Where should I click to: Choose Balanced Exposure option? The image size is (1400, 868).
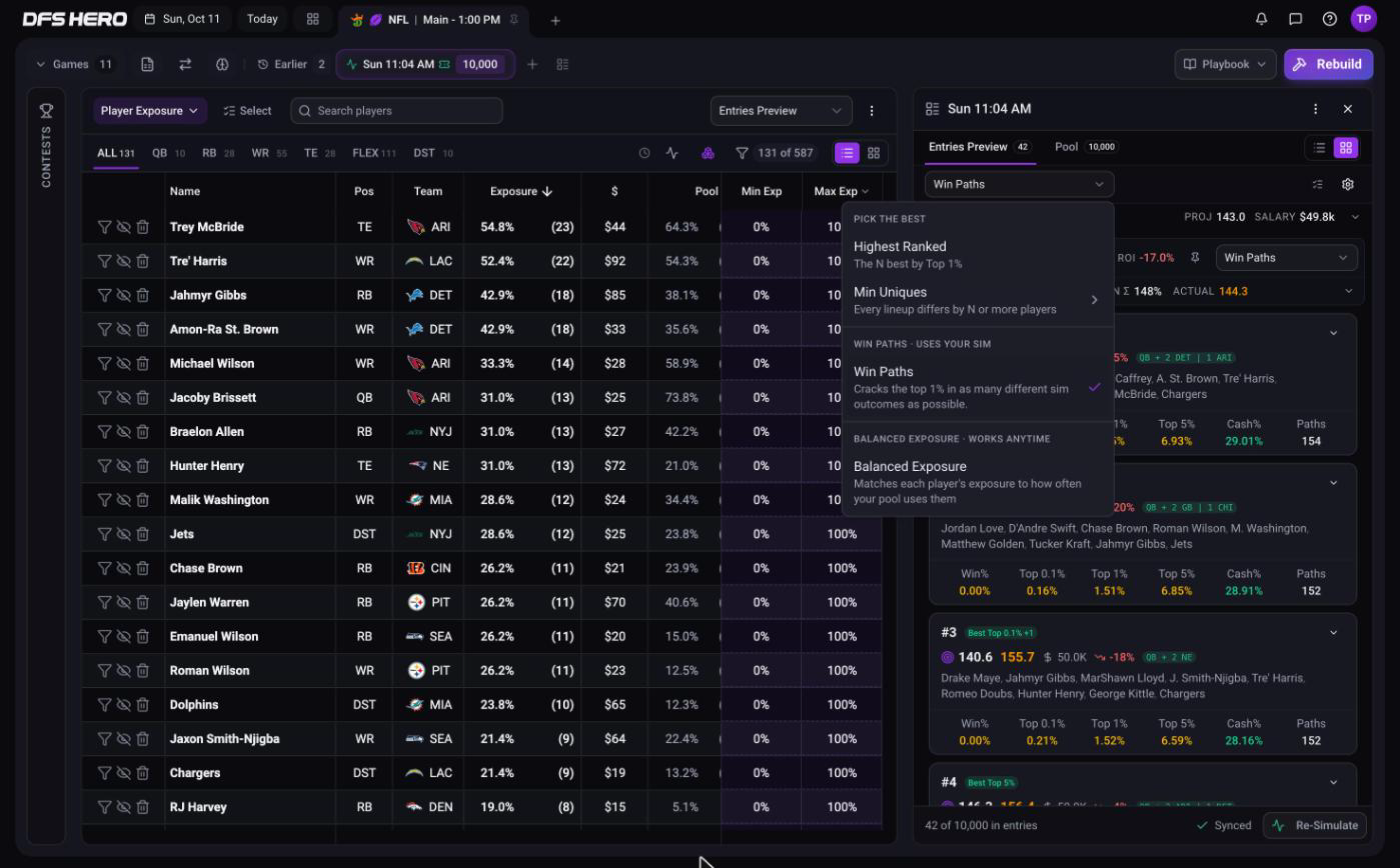point(978,482)
